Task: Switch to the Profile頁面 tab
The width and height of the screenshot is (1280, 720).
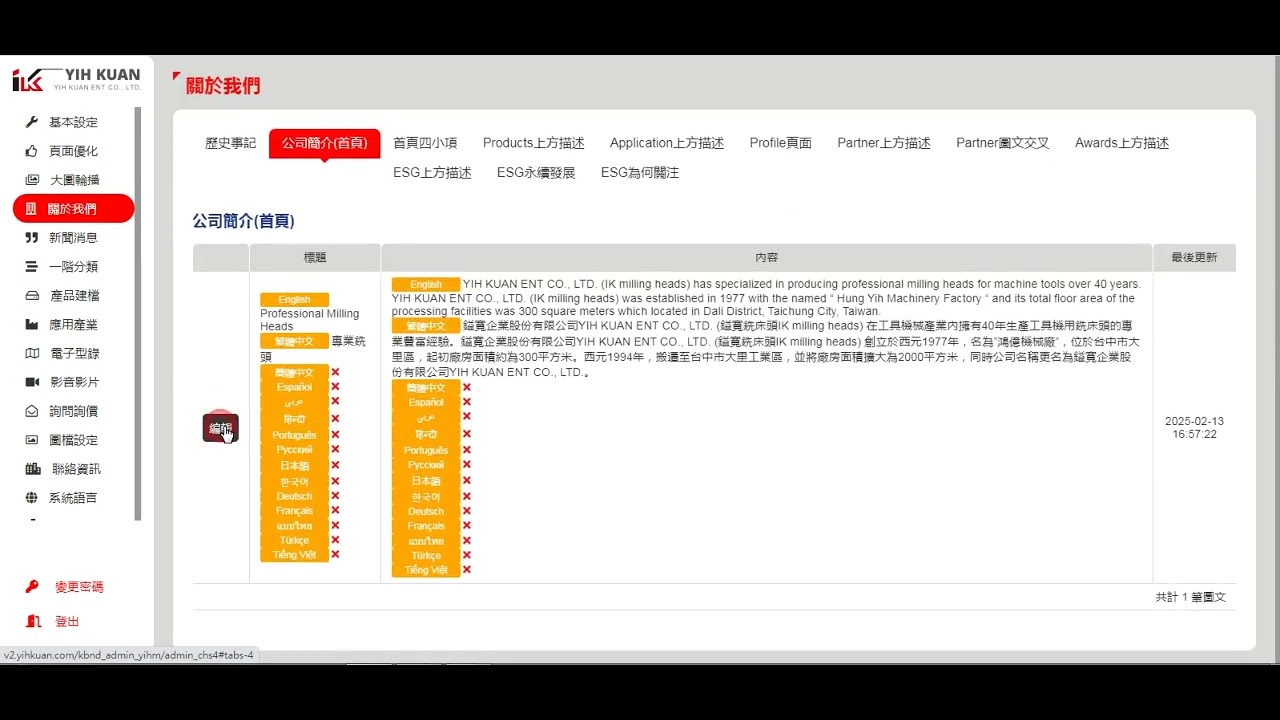Action: tap(781, 143)
